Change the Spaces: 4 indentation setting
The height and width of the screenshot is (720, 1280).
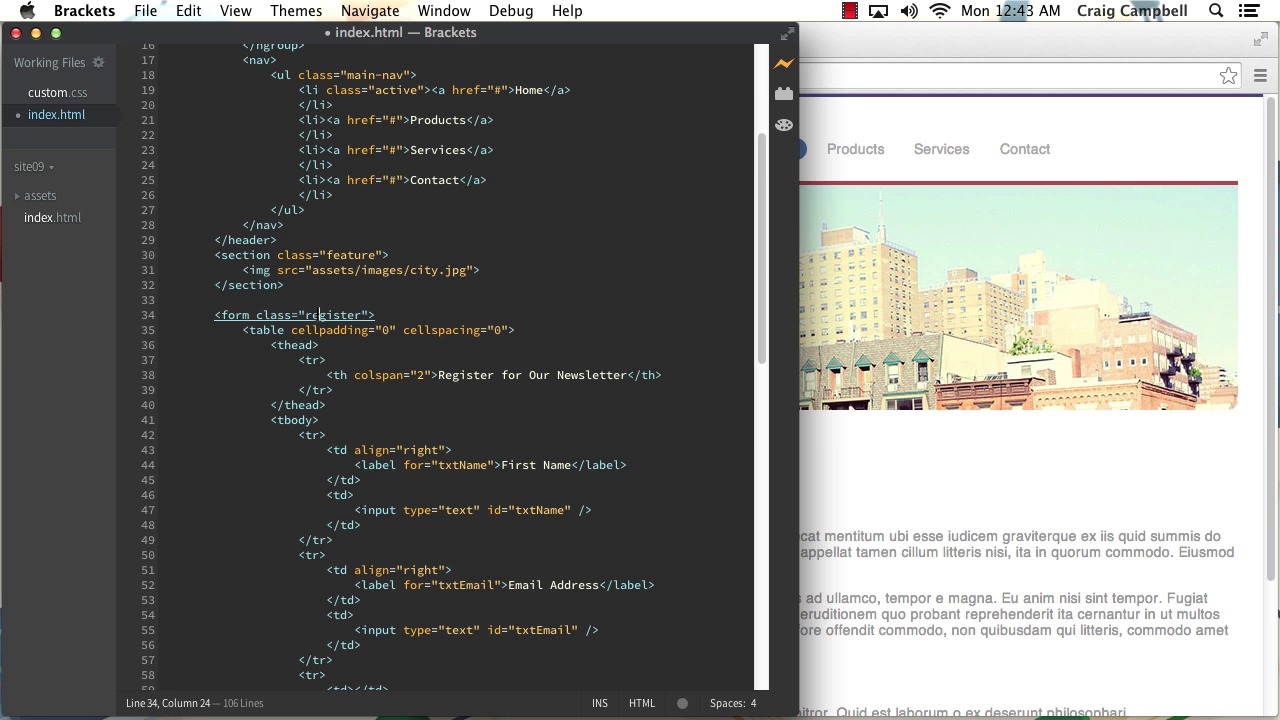coord(733,703)
